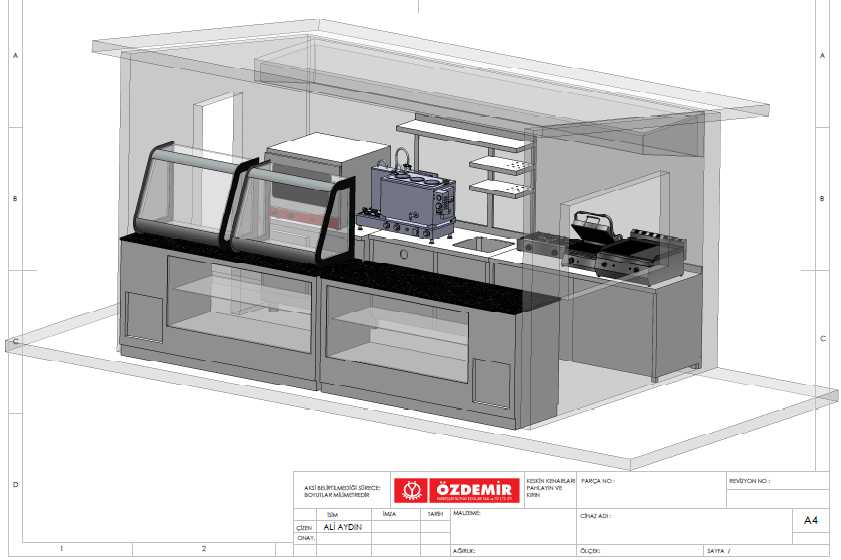Click the ALİ AYDIN name cell
This screenshot has height=560, width=841.
[342, 527]
